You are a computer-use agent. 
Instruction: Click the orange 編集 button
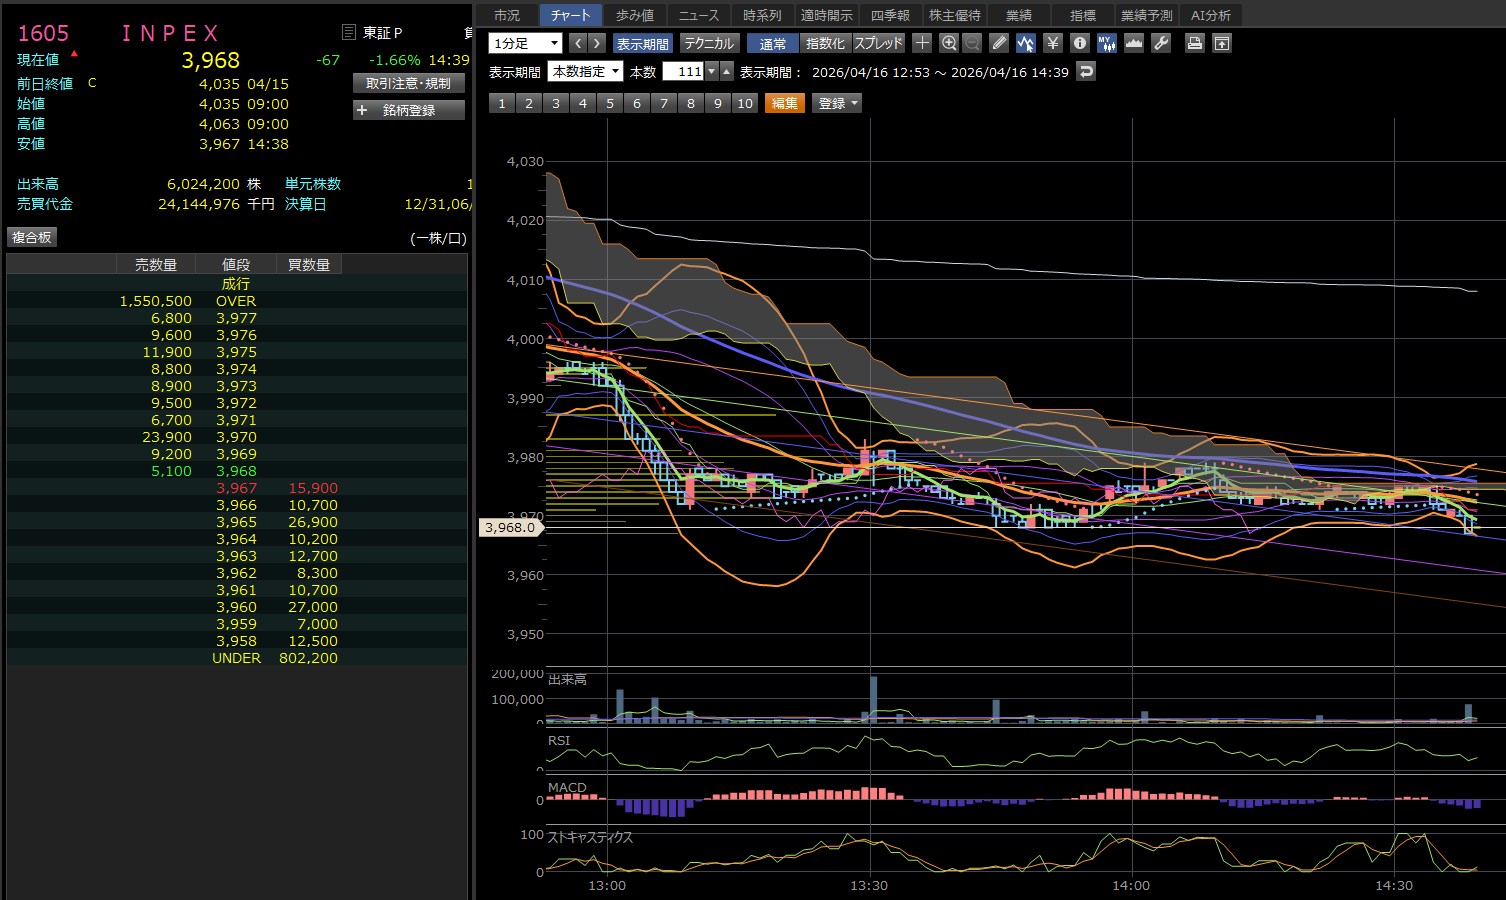[784, 103]
